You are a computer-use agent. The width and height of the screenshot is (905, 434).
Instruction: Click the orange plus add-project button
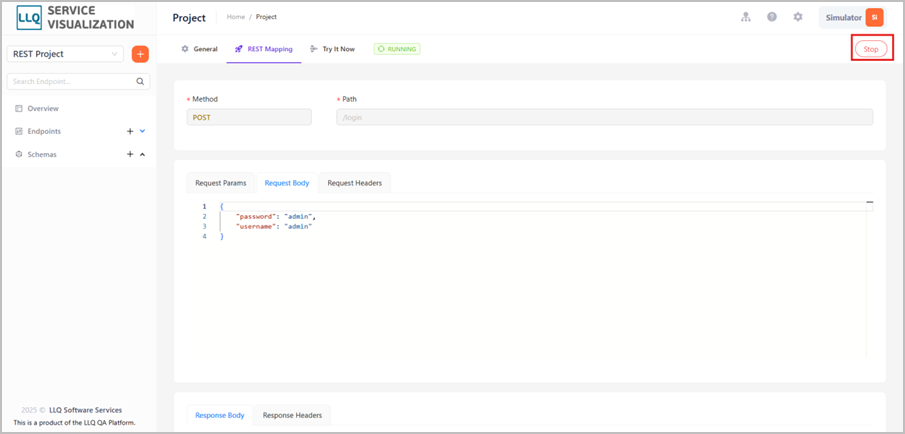140,54
